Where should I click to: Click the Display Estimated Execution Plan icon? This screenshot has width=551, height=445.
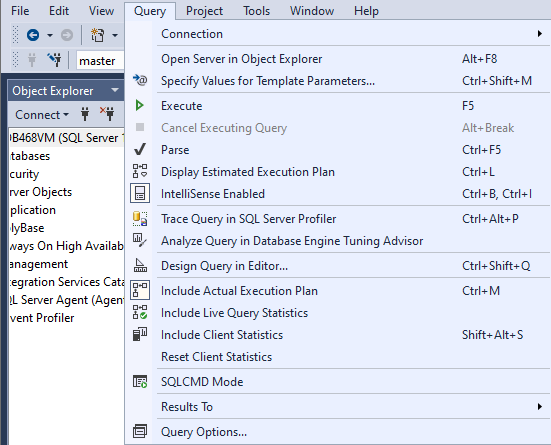click(140, 171)
